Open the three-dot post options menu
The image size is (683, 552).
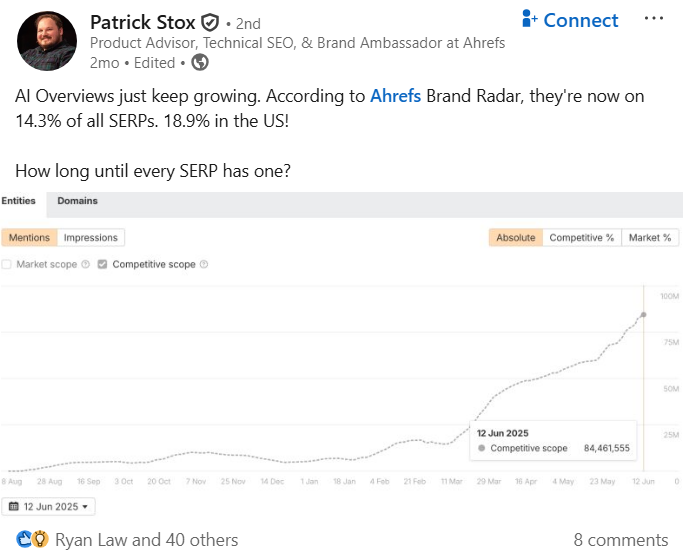pyautogui.click(x=654, y=18)
